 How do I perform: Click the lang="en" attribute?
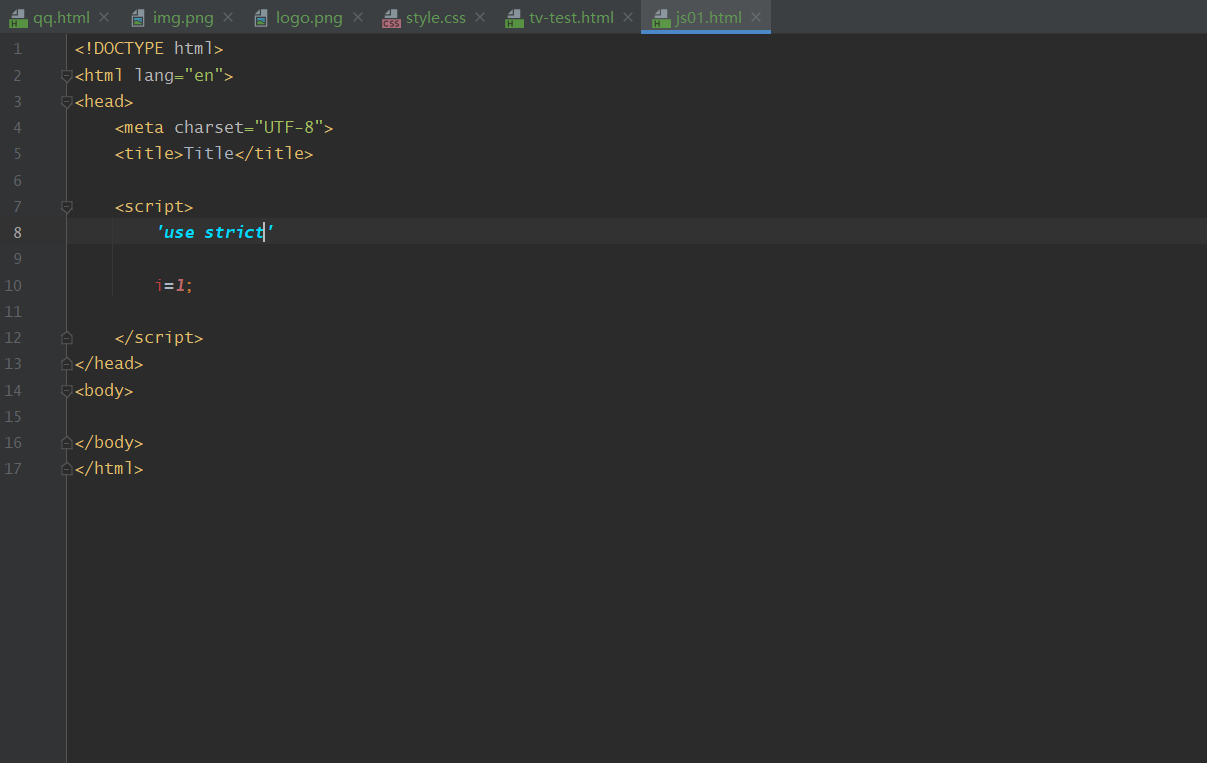(x=179, y=75)
